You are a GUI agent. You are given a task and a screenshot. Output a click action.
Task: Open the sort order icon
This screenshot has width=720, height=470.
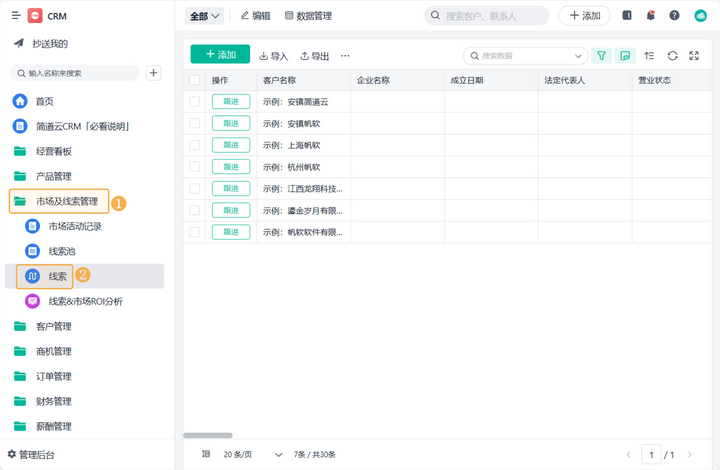[649, 56]
